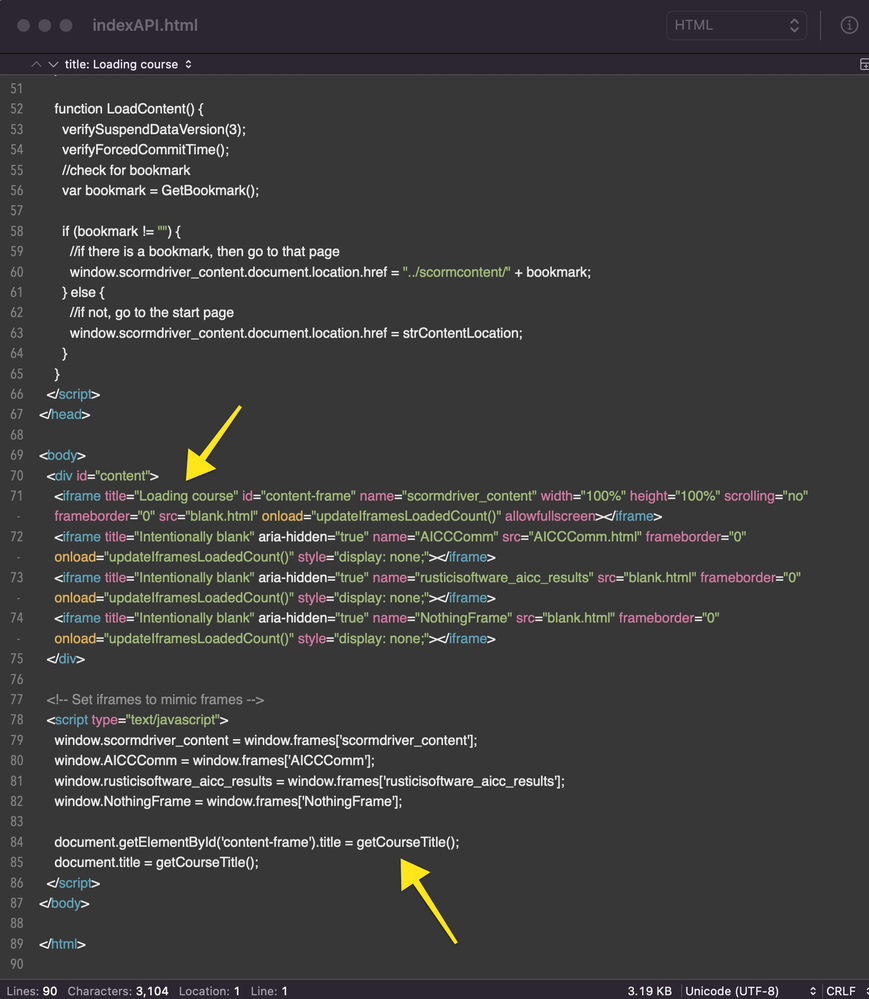Click line number 70 in gutter
Screen dimensions: 869x999
coord(16,476)
